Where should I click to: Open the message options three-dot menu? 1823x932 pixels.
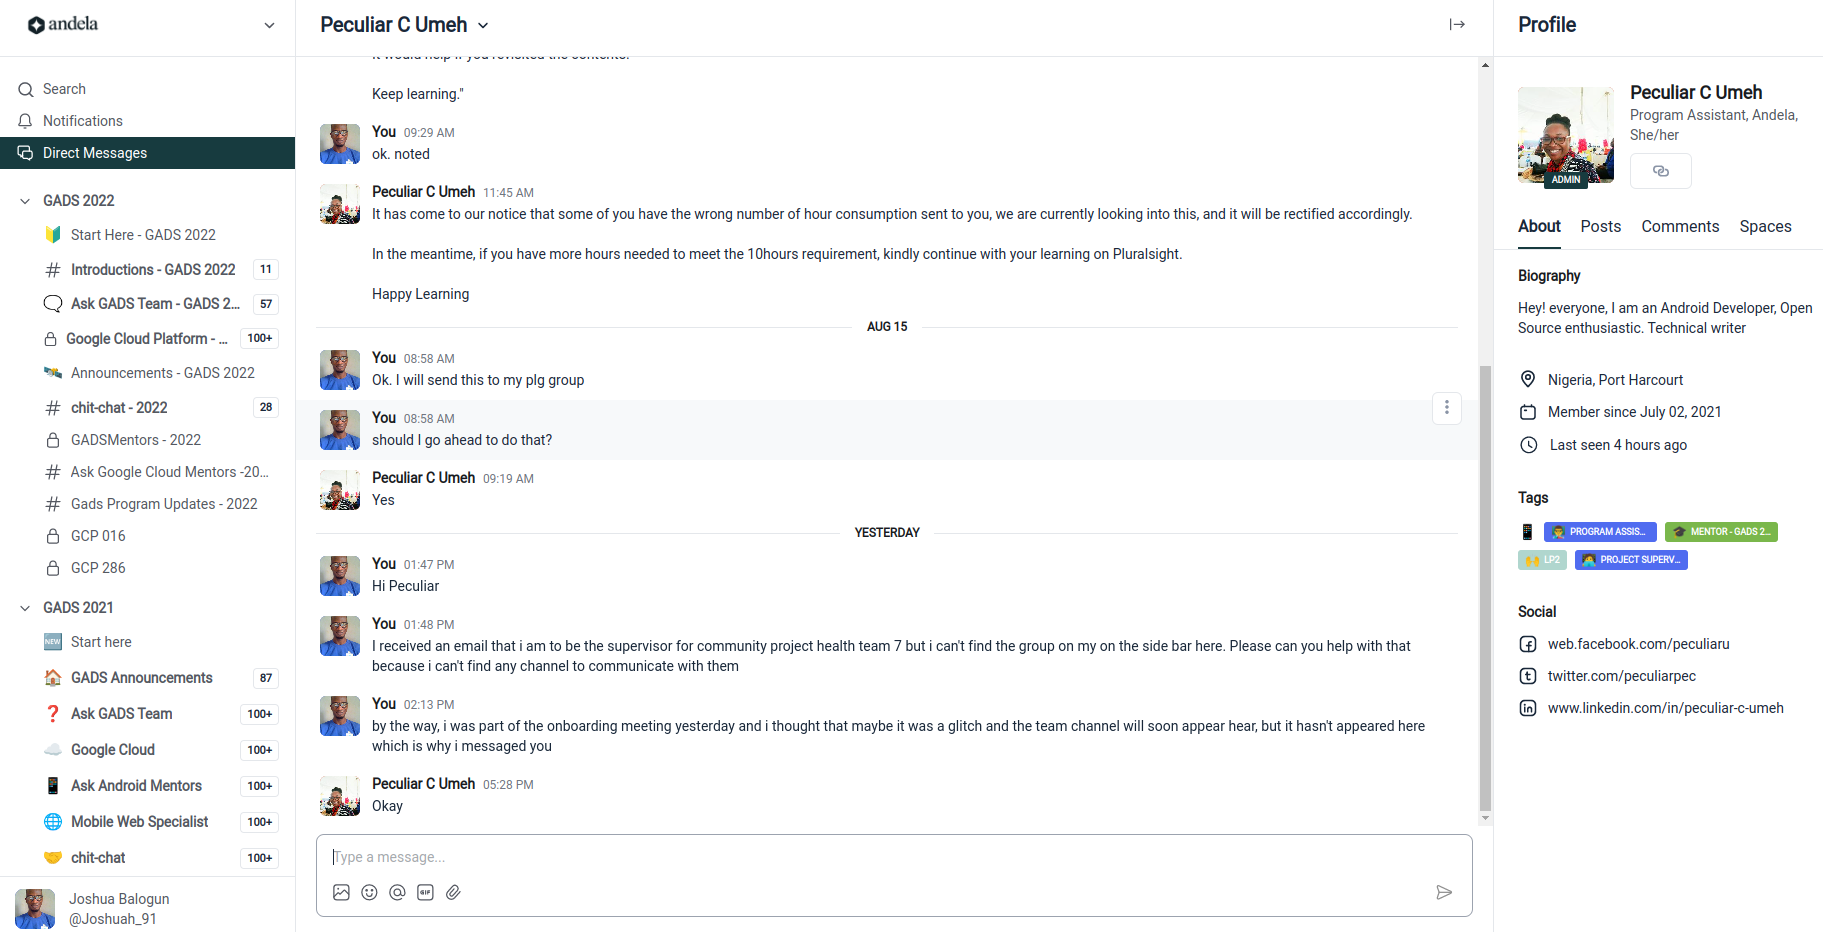click(x=1446, y=408)
